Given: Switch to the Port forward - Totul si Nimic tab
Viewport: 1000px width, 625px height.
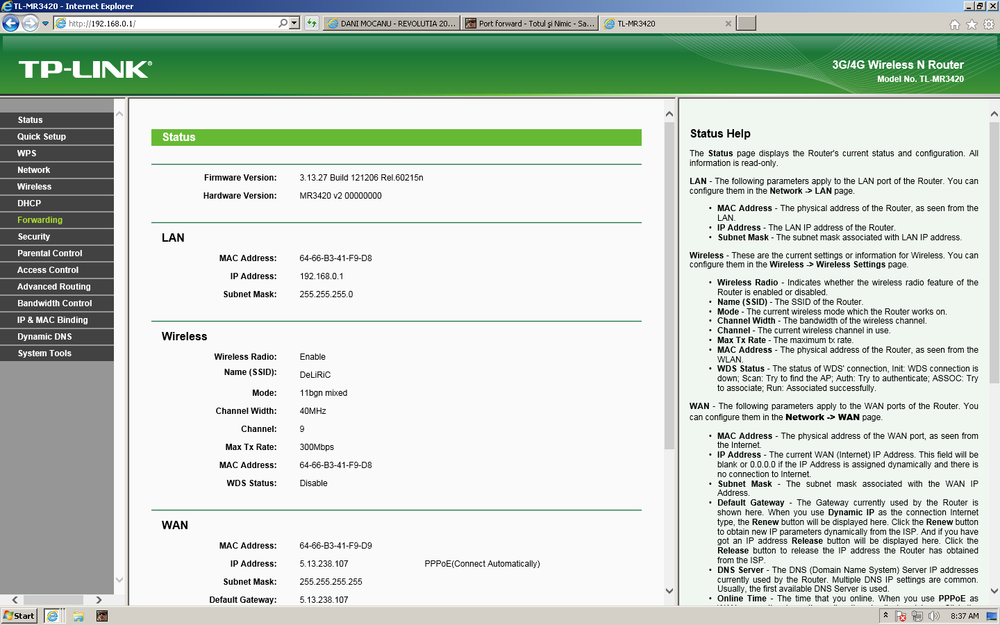Looking at the screenshot, I should click(530, 24).
